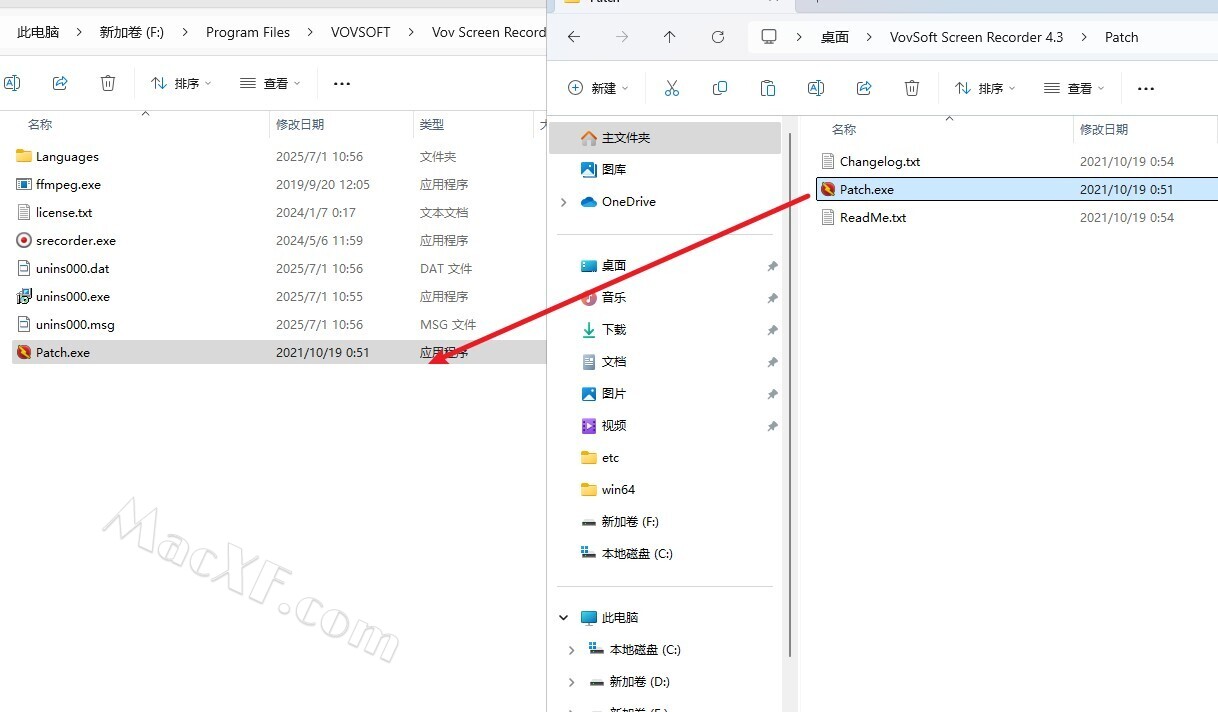Viewport: 1218px width, 712px height.
Task: Click the Up arrow in Patch window
Action: (670, 37)
